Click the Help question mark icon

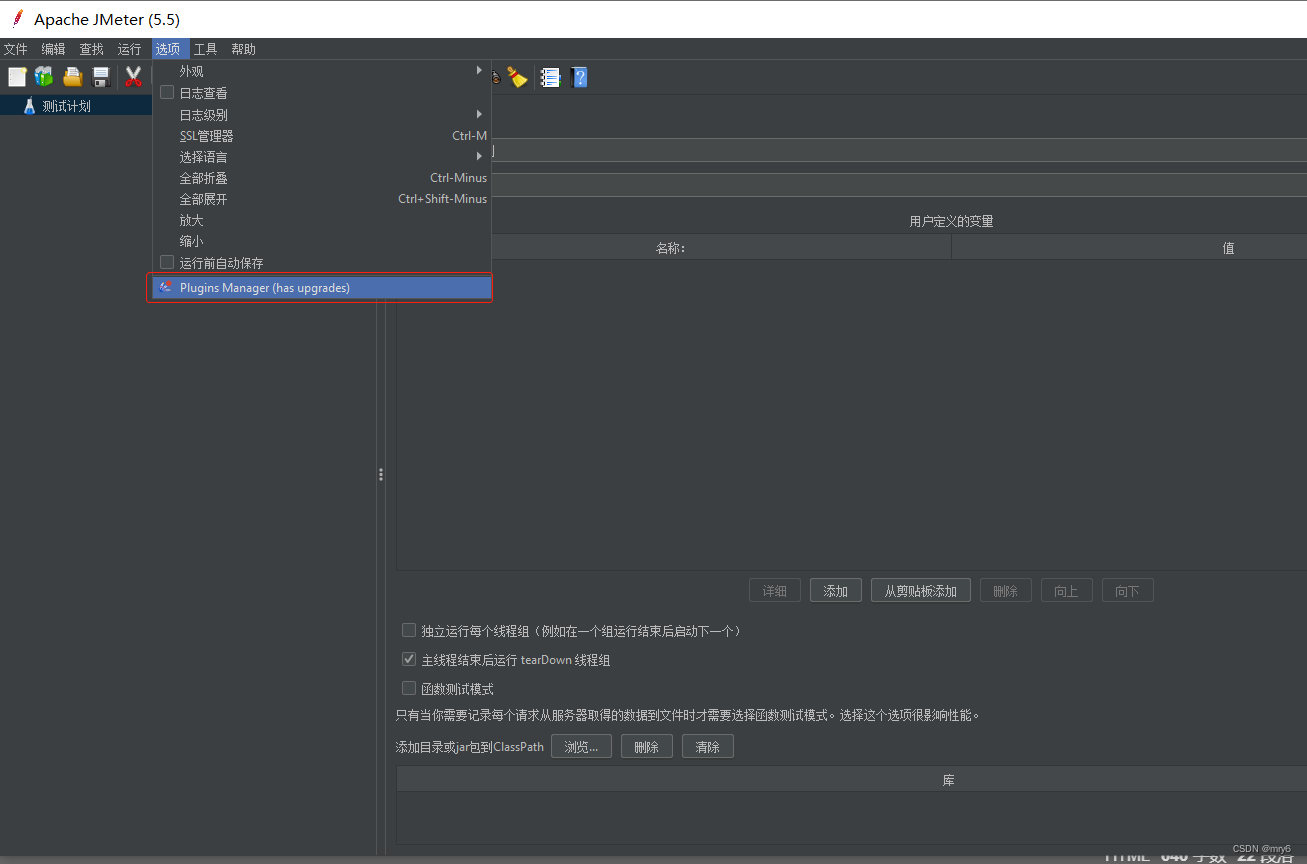click(x=579, y=77)
